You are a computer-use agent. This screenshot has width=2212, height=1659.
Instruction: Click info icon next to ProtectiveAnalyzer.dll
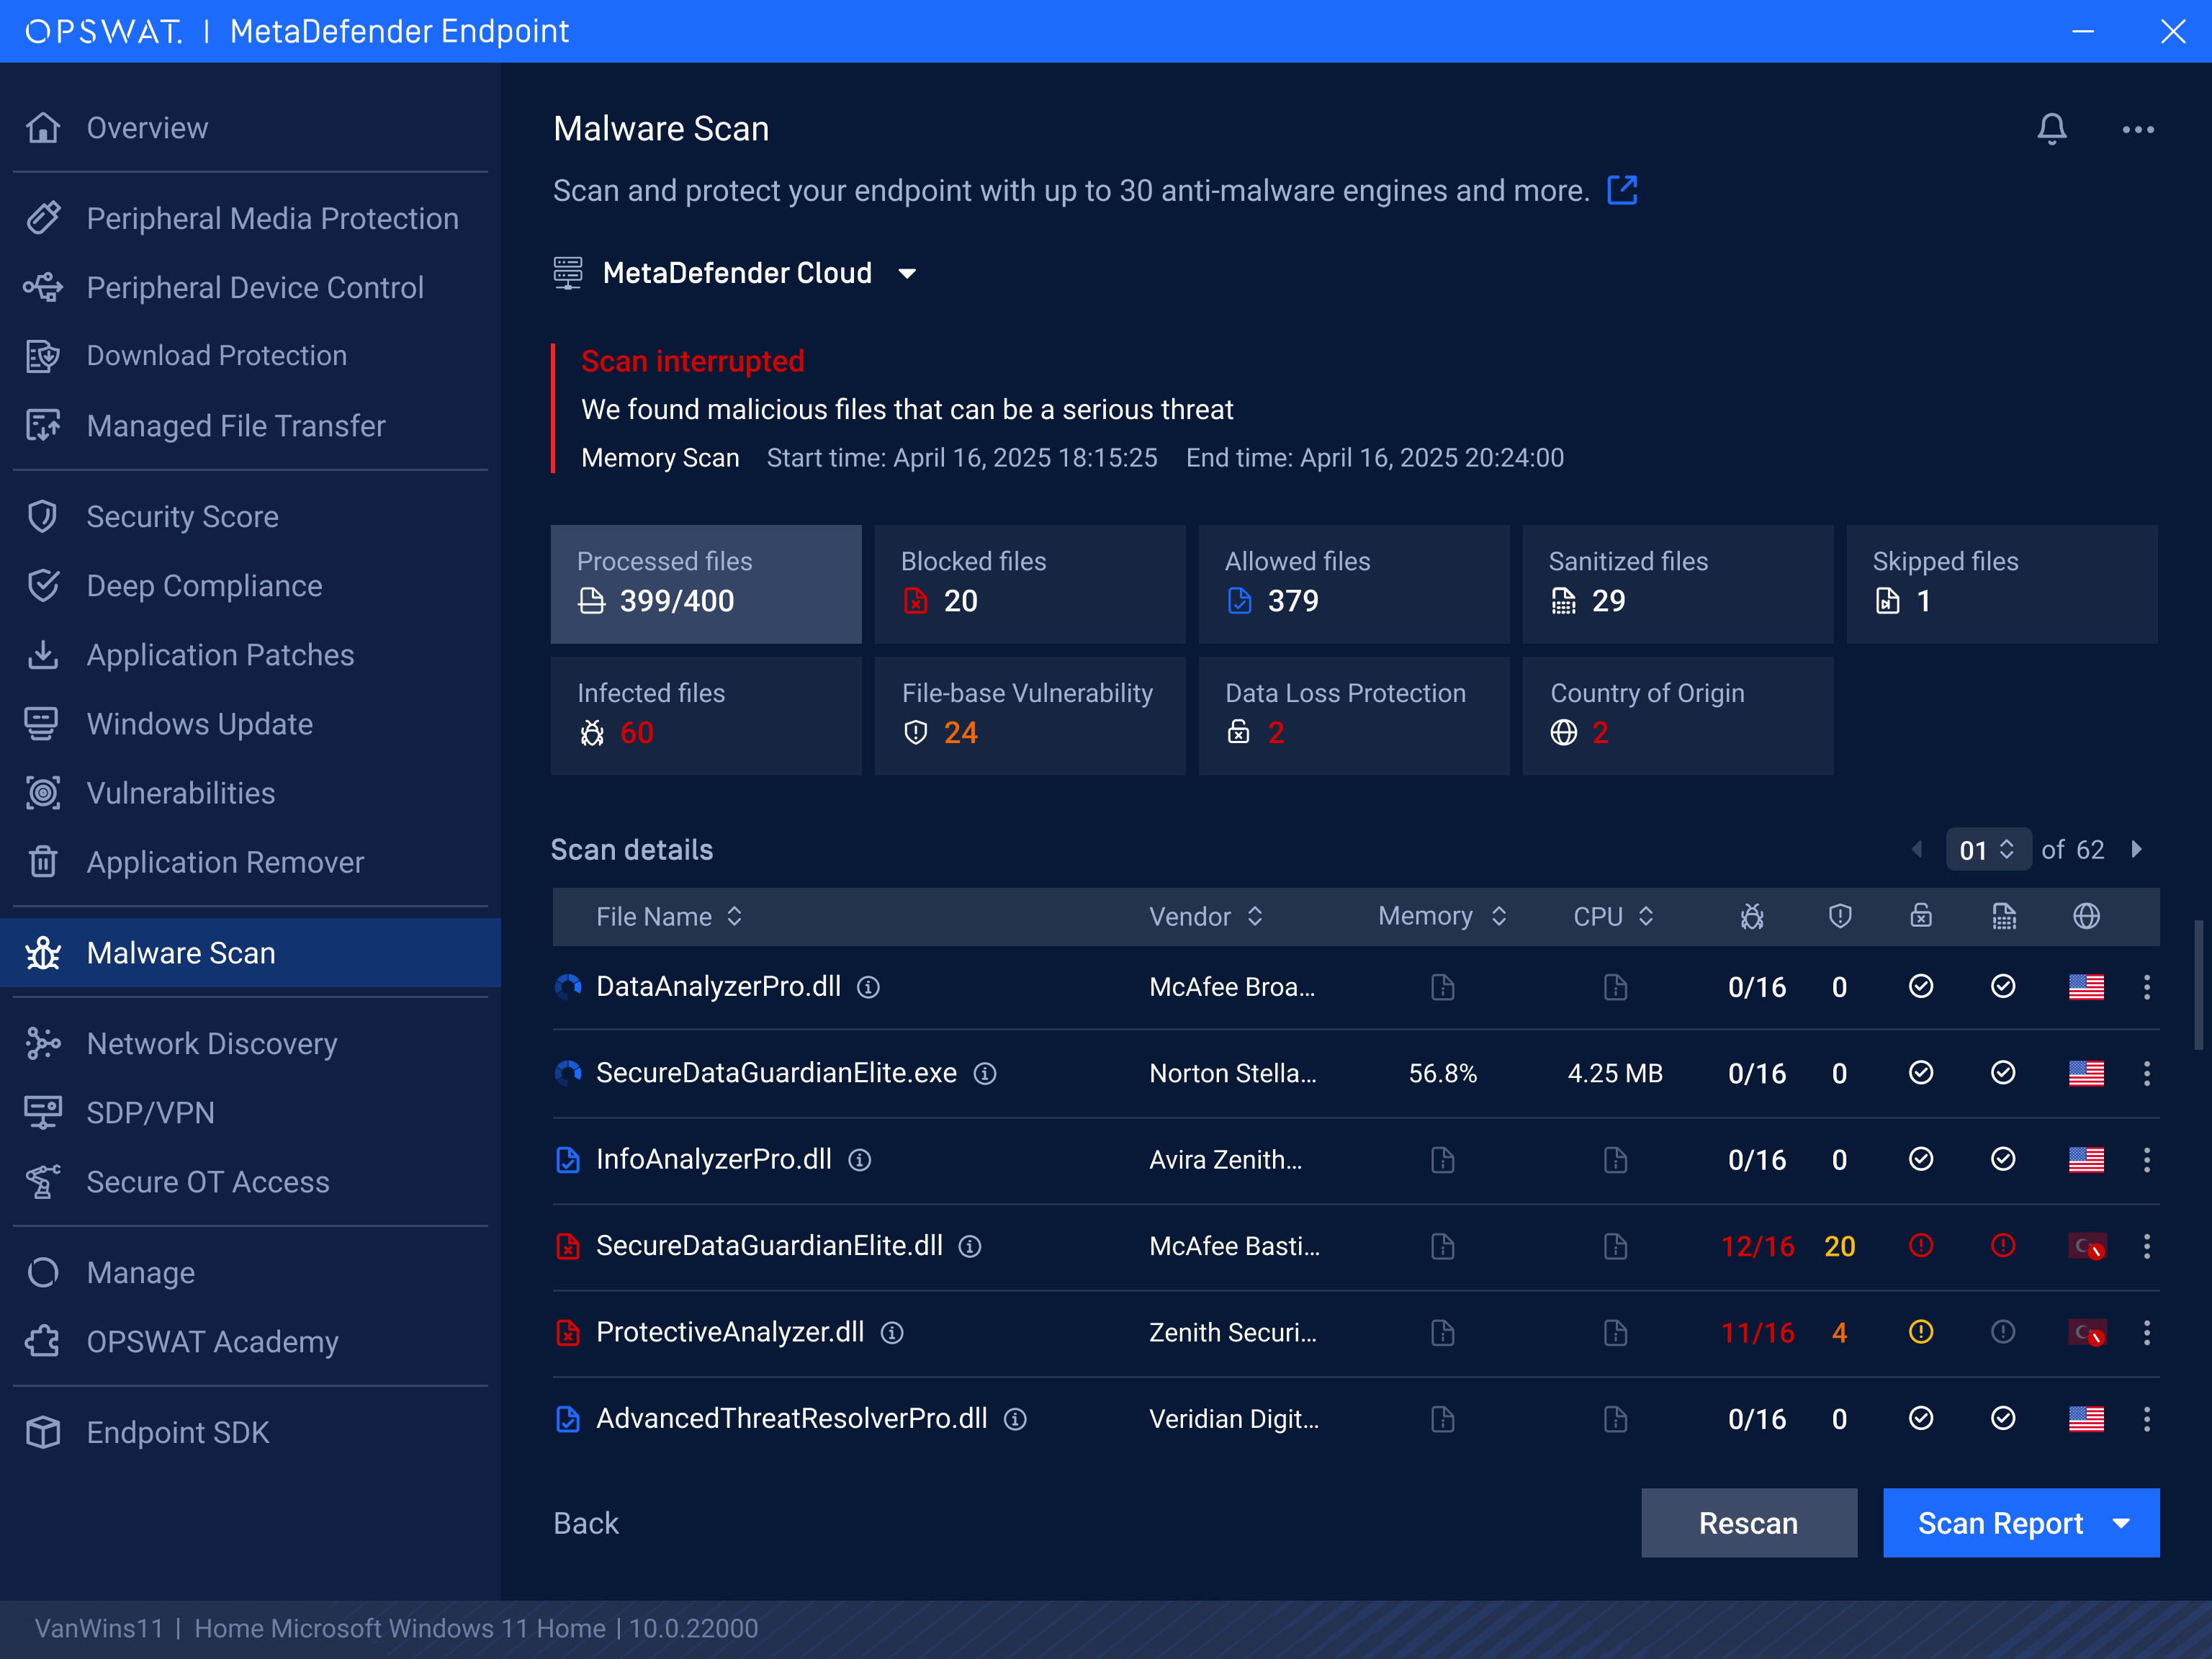892,1333
